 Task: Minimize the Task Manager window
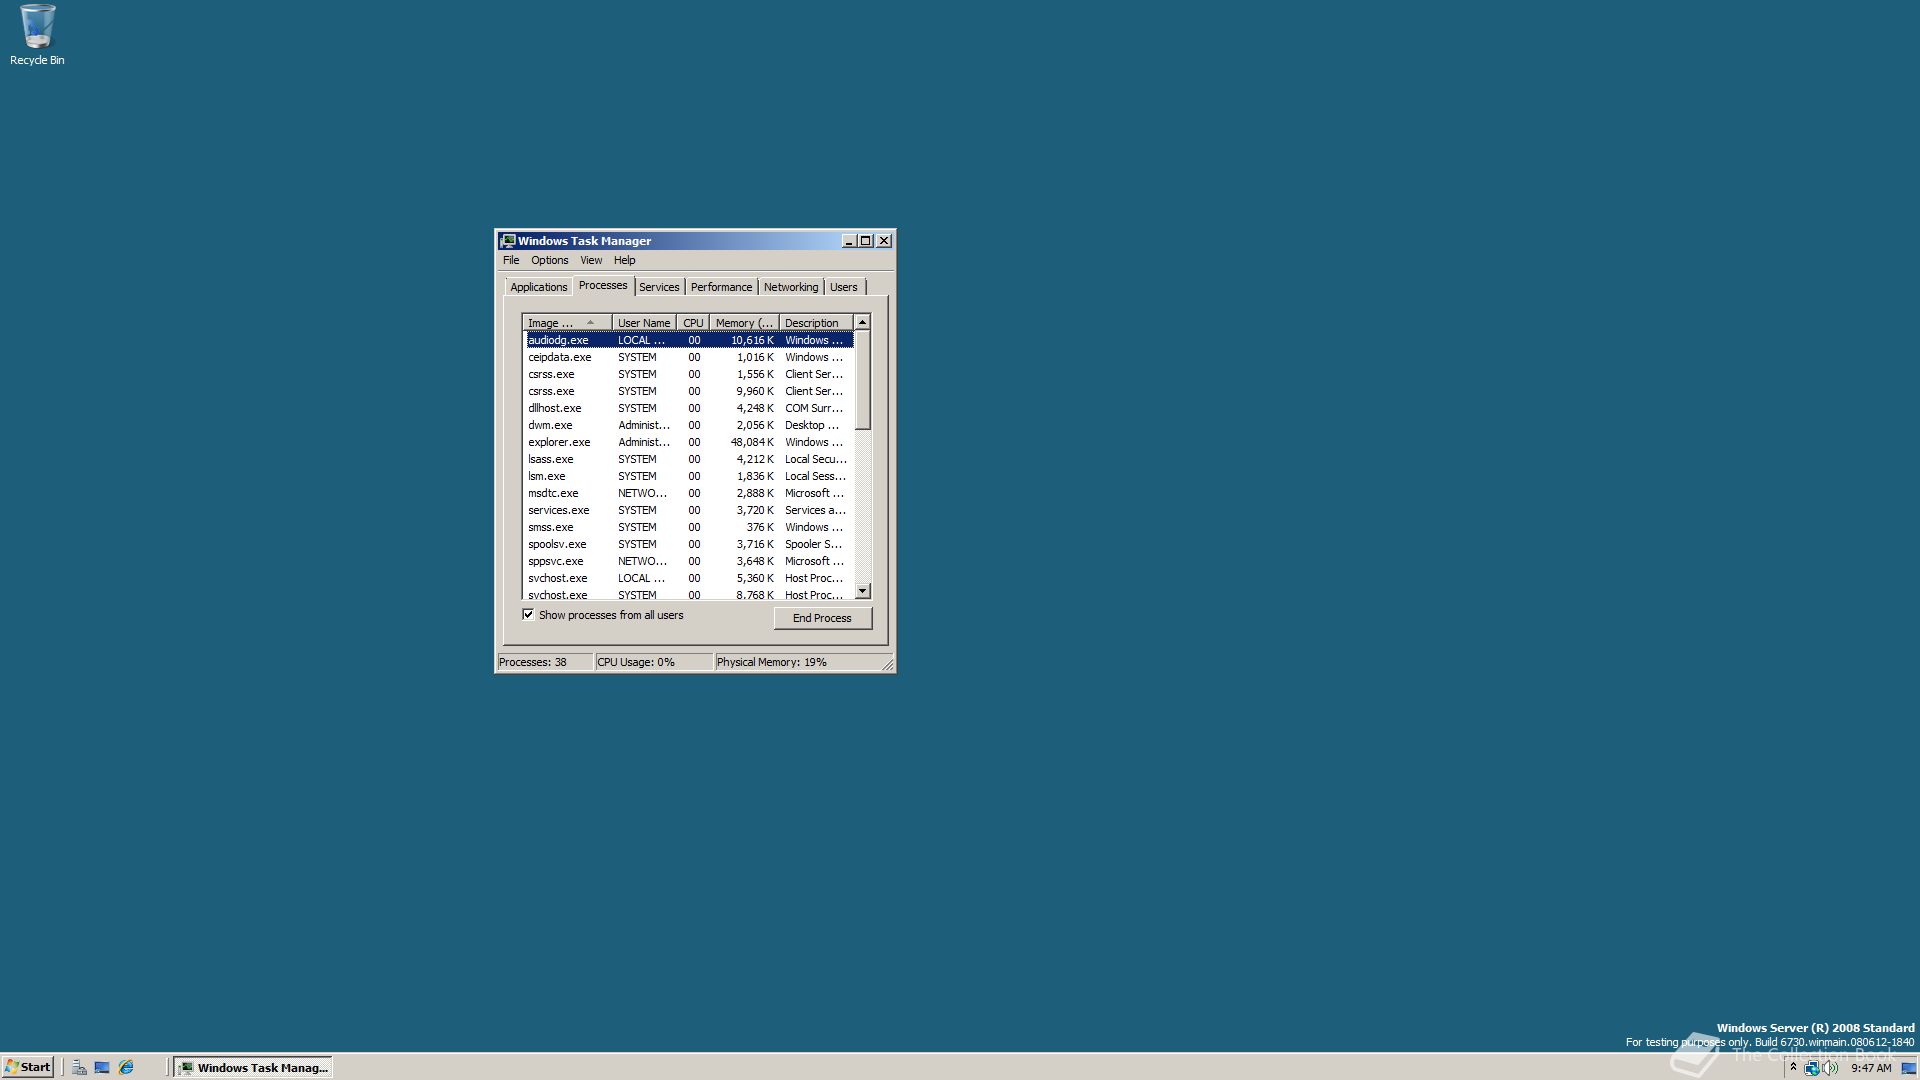coord(849,241)
